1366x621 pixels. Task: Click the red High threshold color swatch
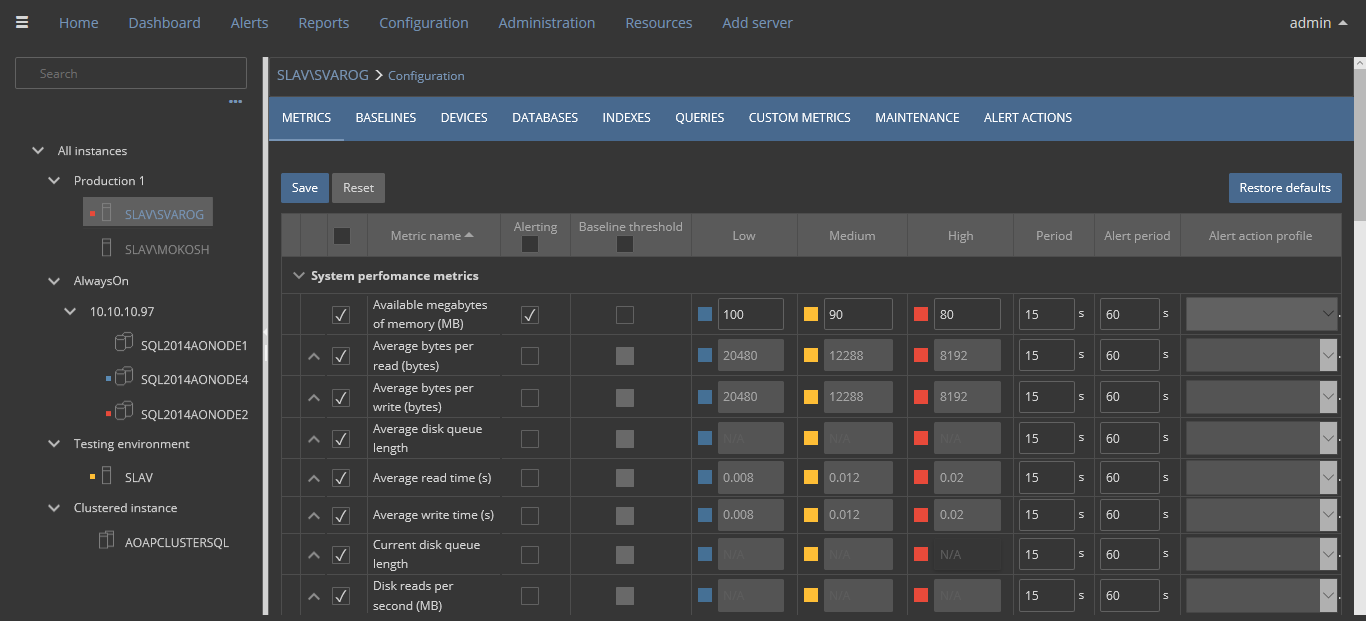(920, 314)
